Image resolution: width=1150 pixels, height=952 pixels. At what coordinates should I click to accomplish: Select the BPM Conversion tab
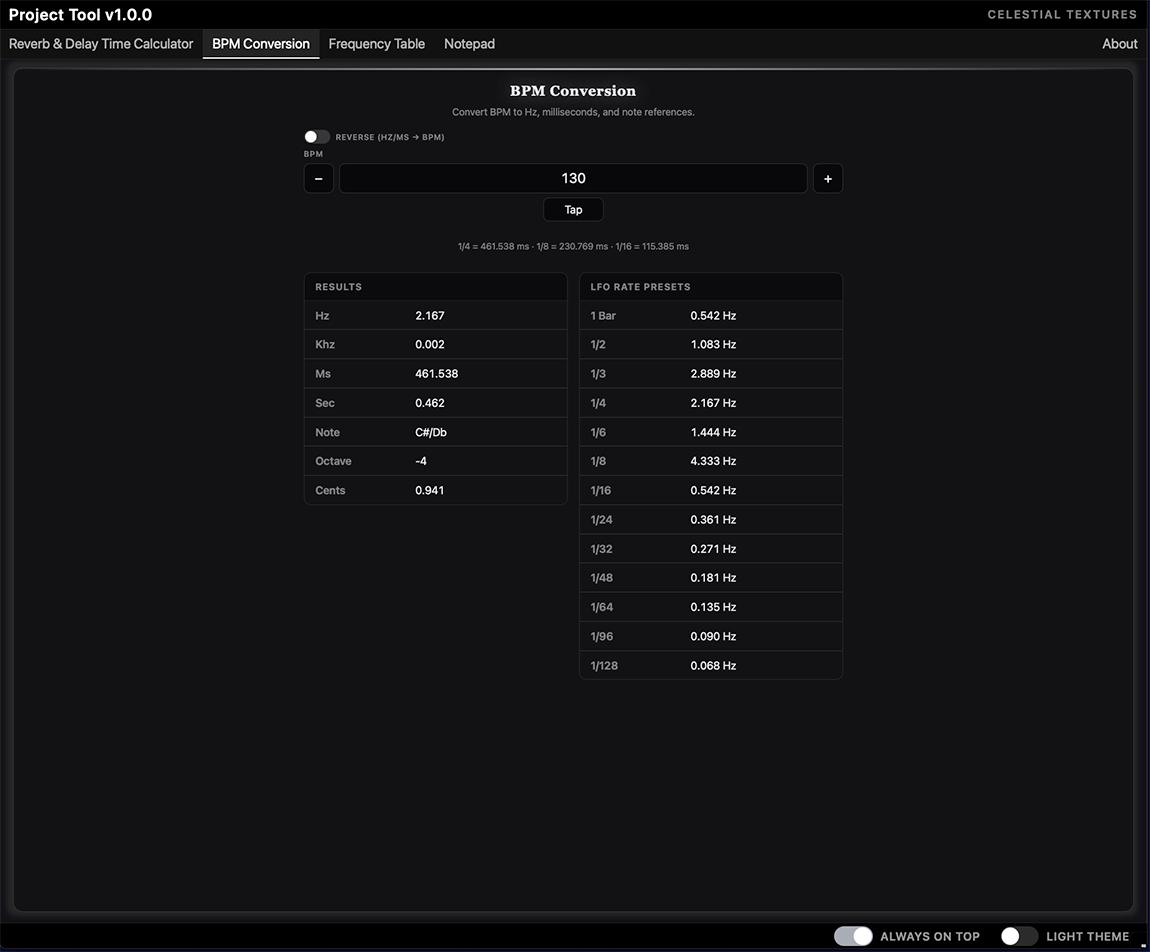click(x=261, y=44)
